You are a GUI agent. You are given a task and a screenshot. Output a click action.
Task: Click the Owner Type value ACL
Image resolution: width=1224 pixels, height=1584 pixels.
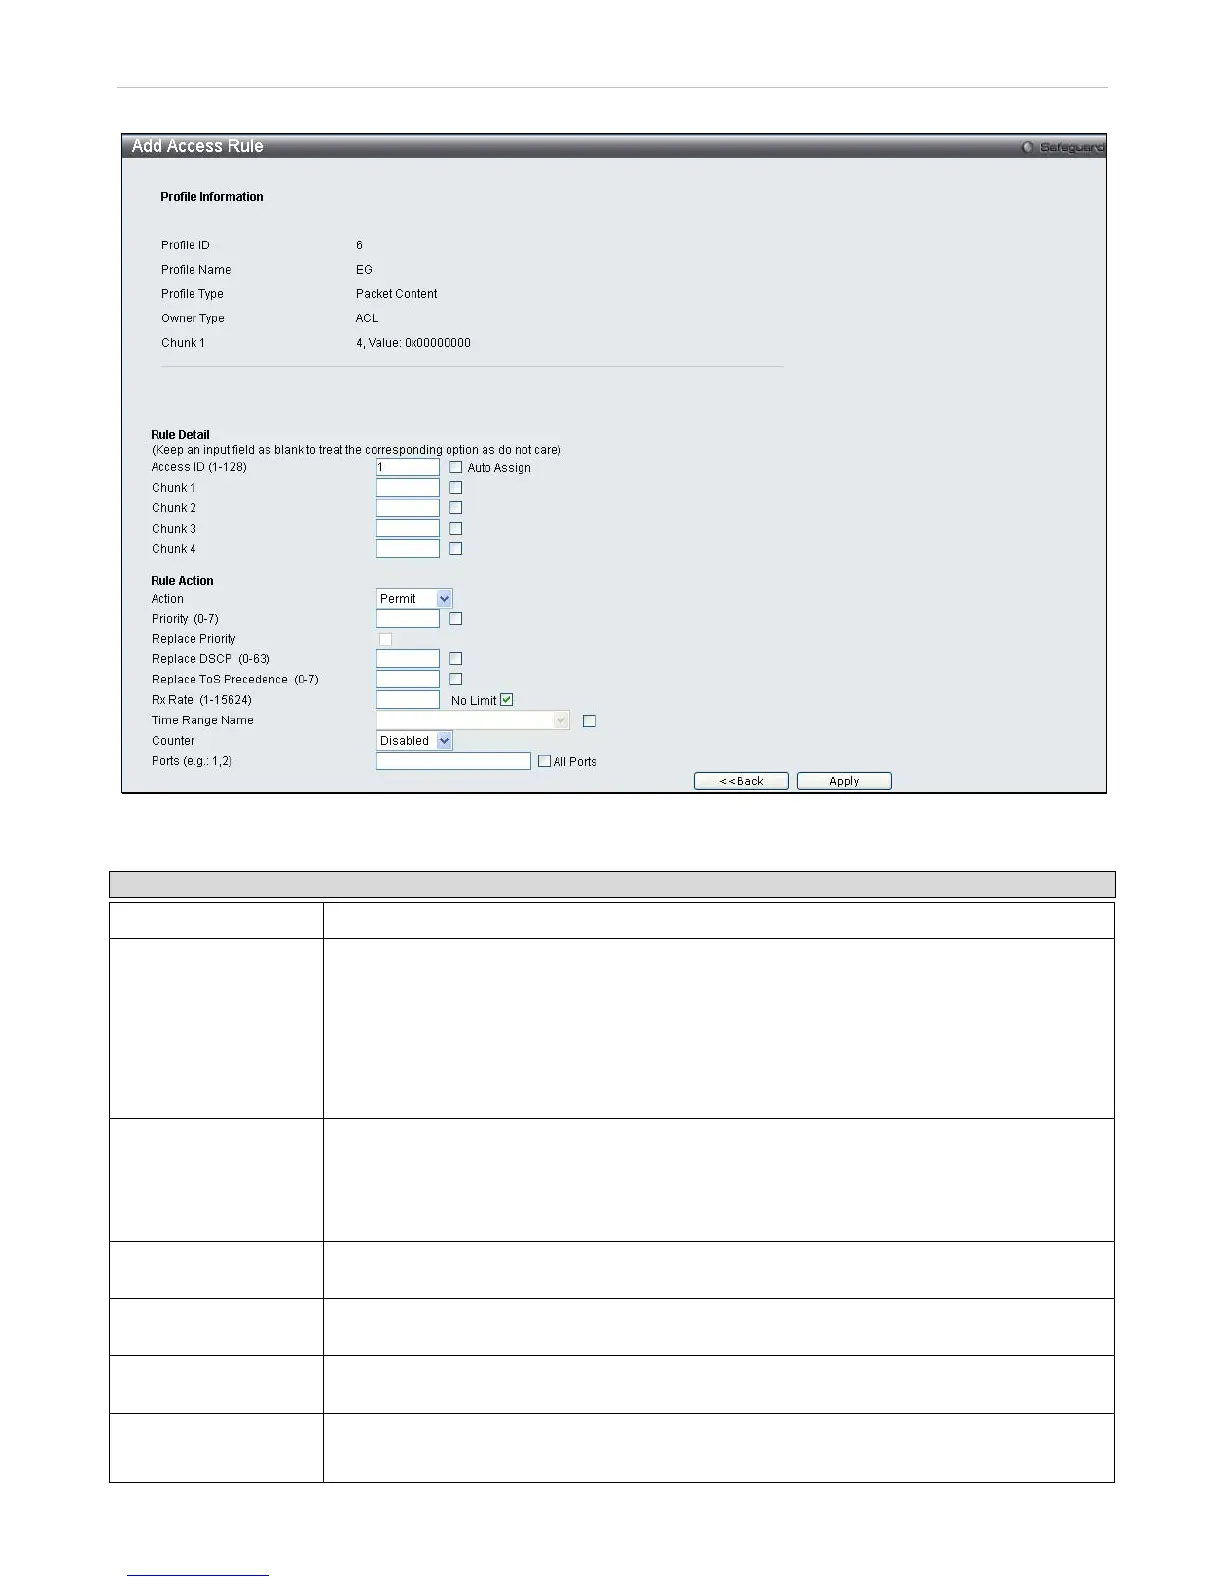[x=367, y=318]
